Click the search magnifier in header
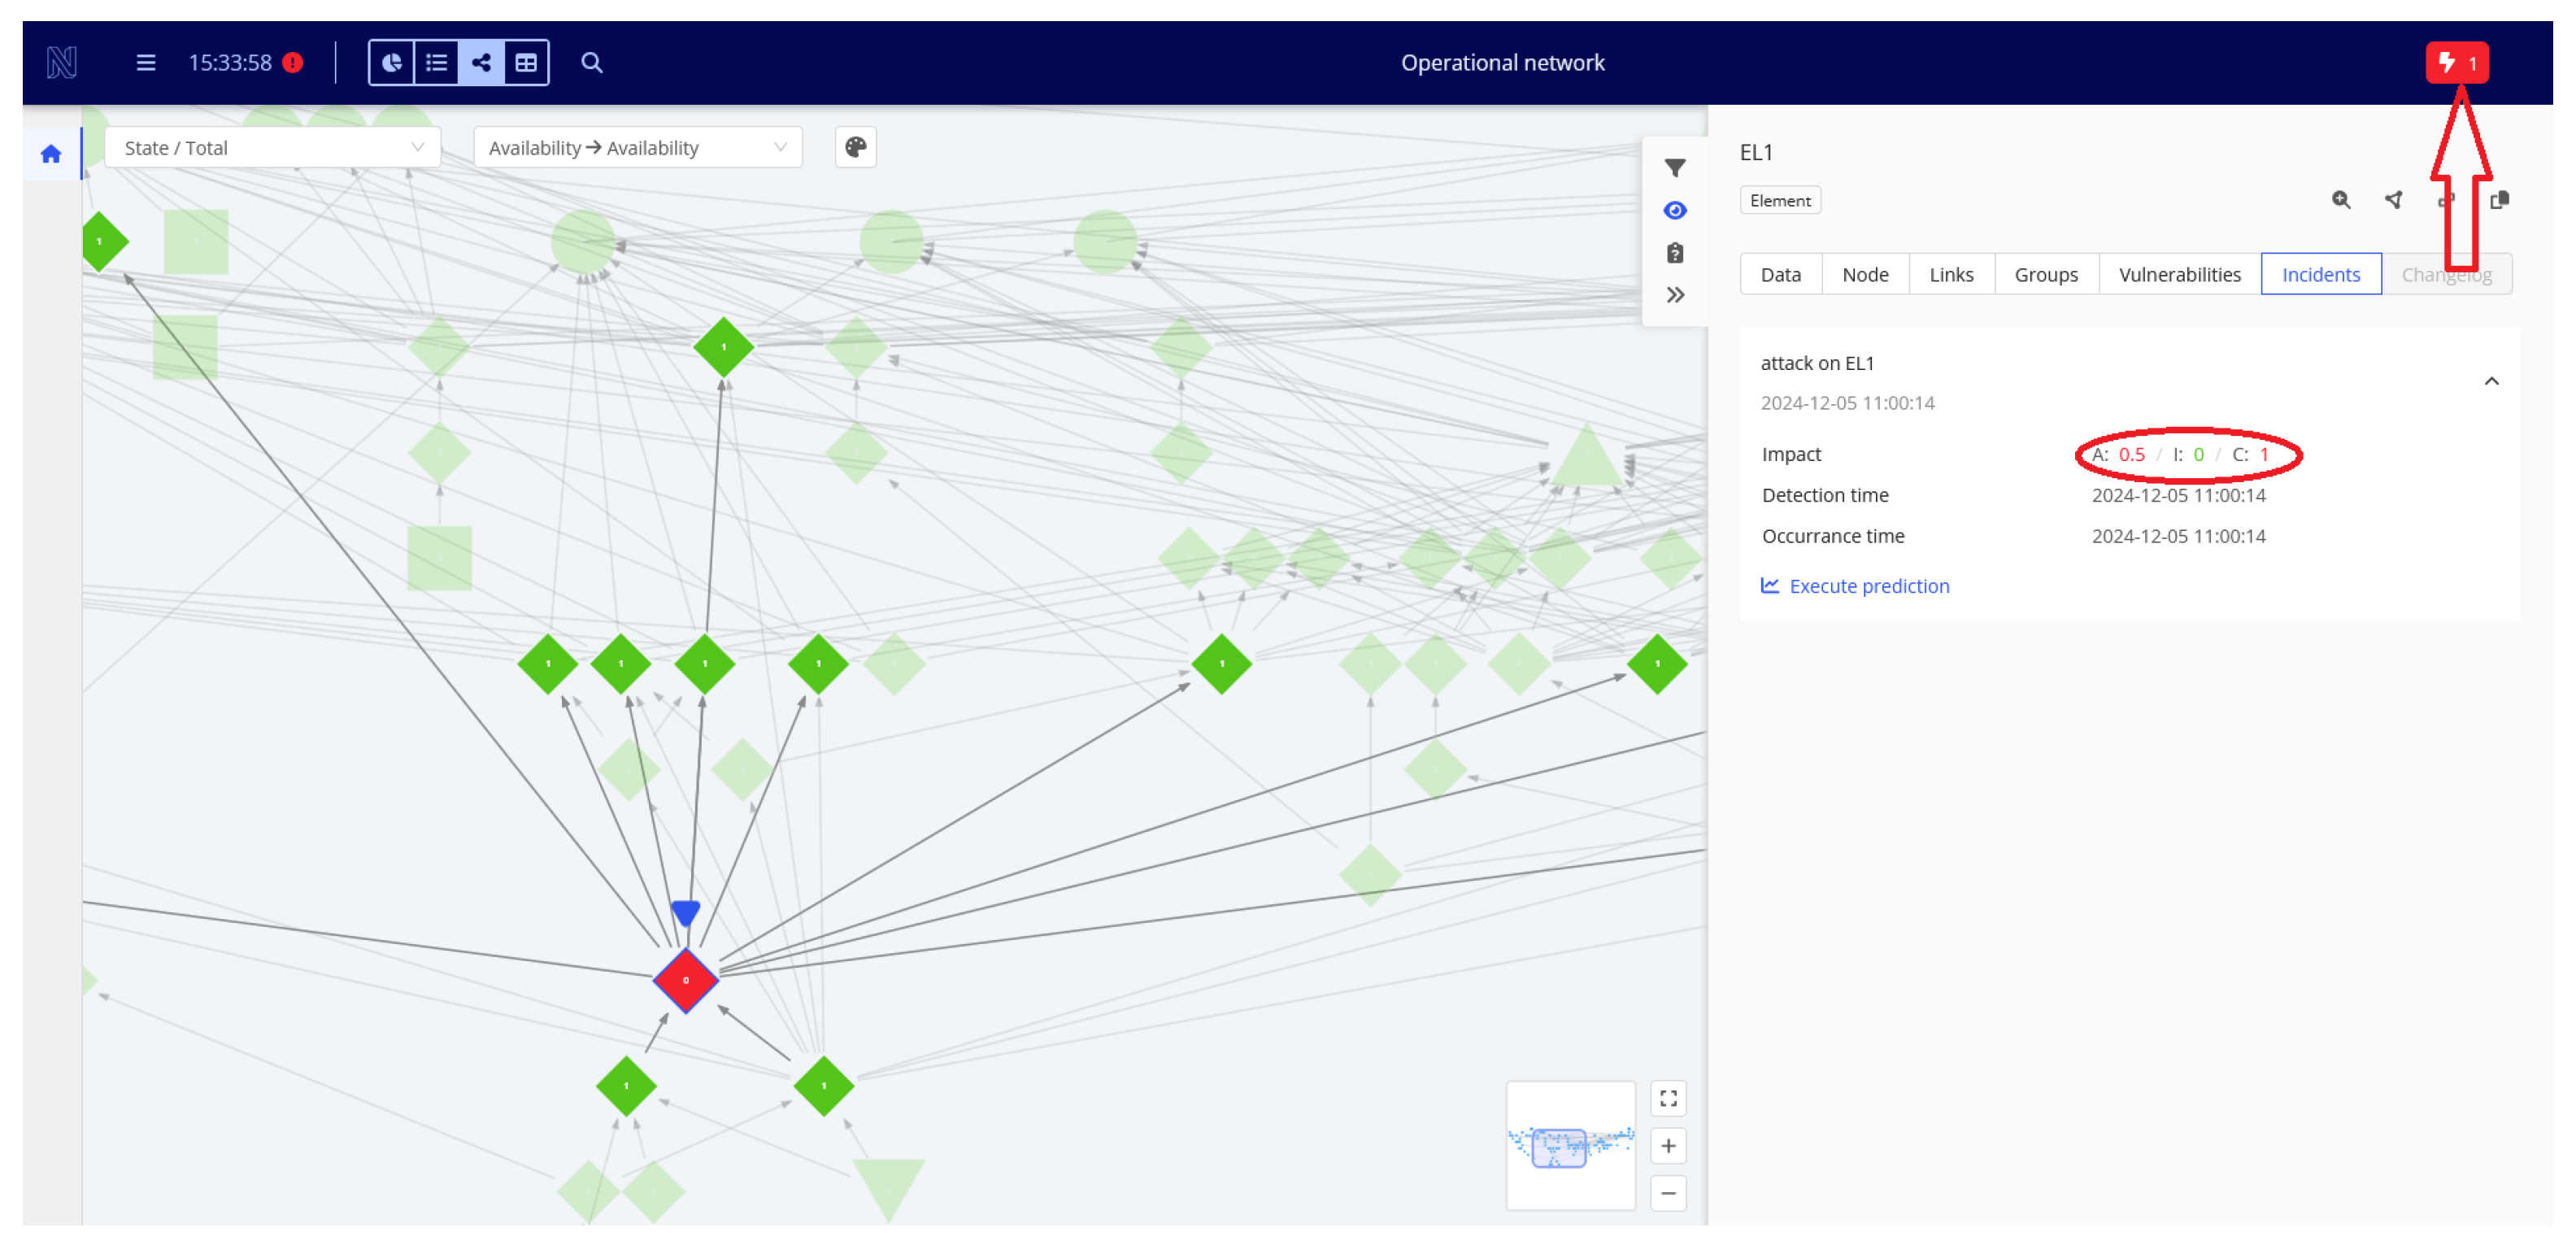 [592, 63]
